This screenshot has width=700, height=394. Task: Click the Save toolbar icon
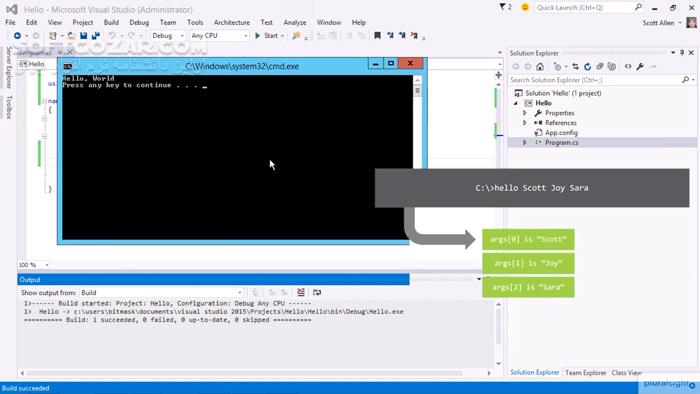click(83, 36)
